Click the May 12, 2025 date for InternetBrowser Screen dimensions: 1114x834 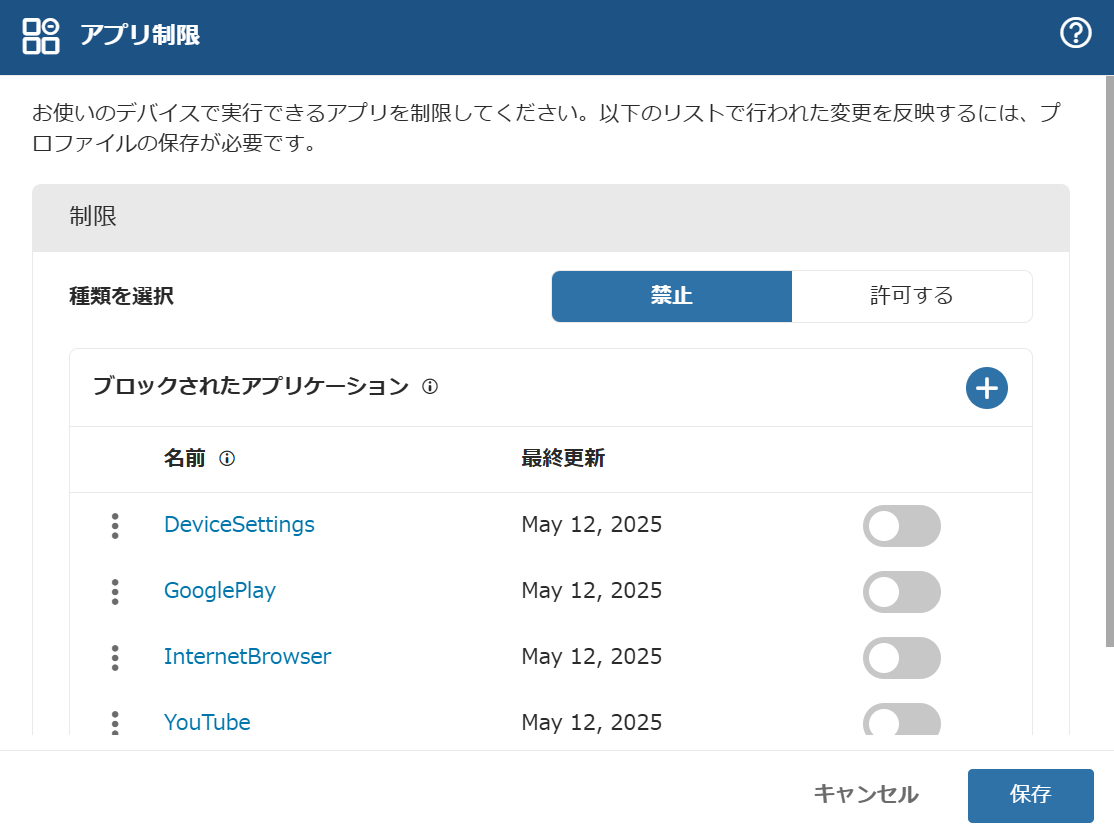(591, 656)
